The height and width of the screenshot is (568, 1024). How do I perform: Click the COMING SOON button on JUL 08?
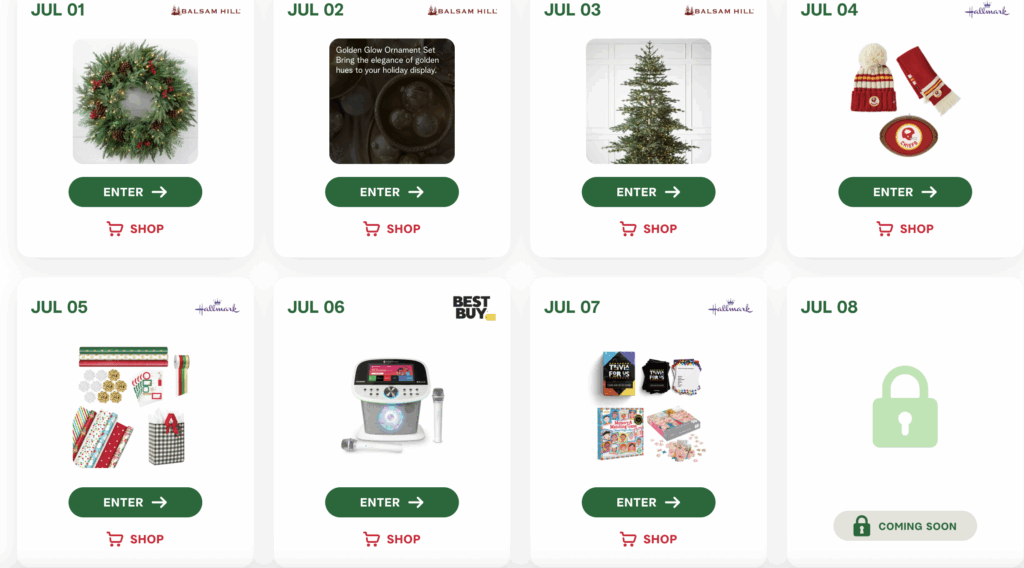pos(905,526)
